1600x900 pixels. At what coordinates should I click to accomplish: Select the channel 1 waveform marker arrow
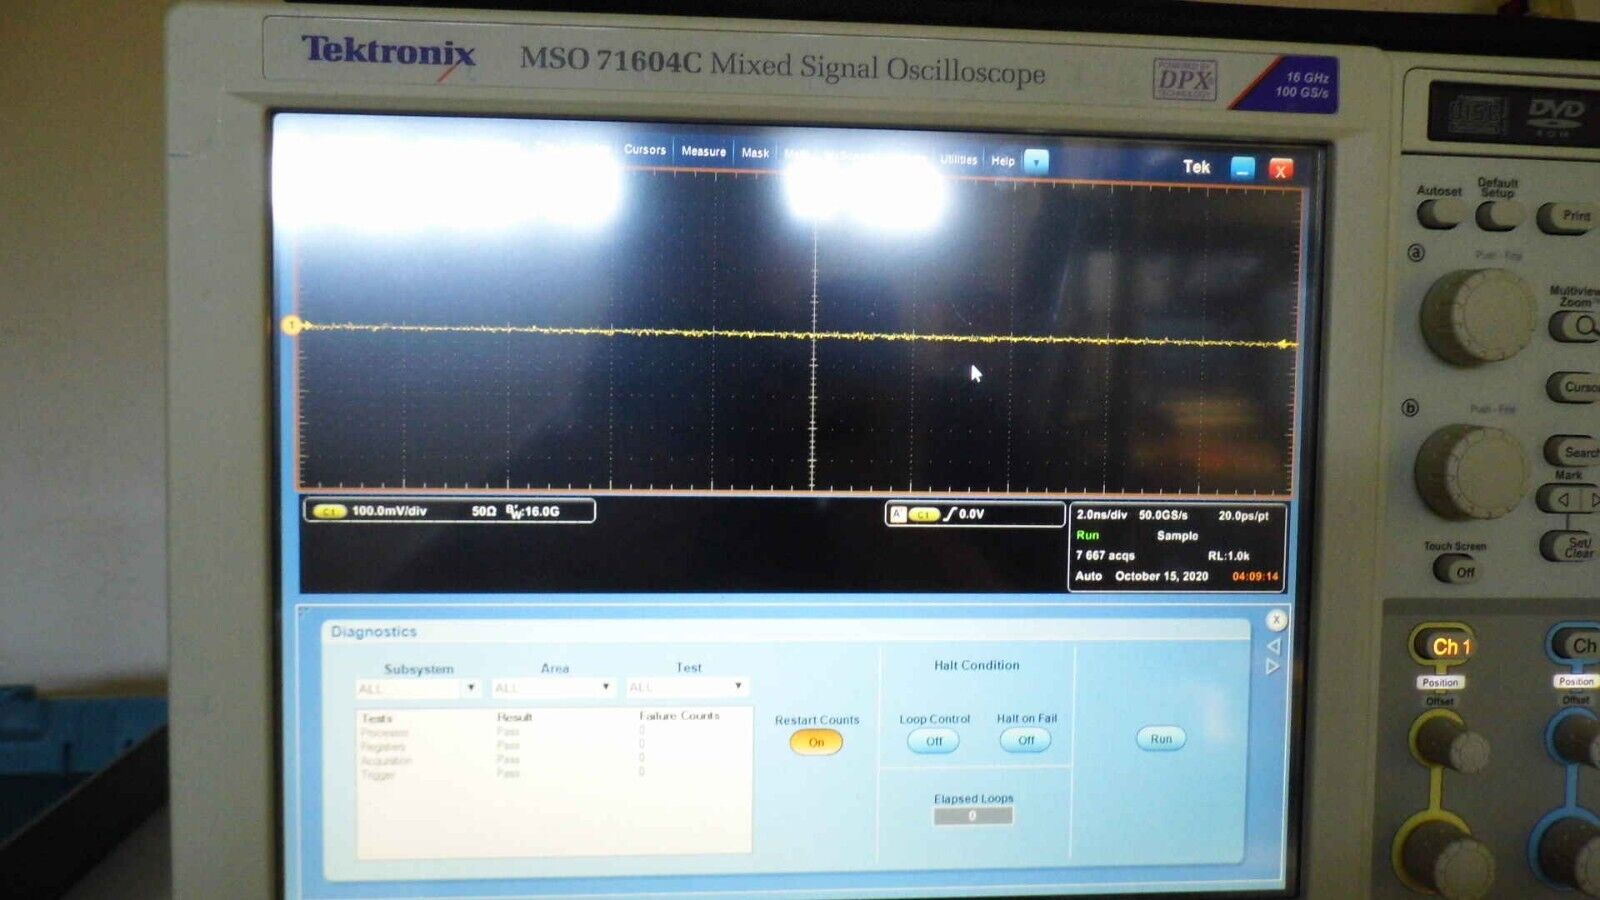pos(291,323)
